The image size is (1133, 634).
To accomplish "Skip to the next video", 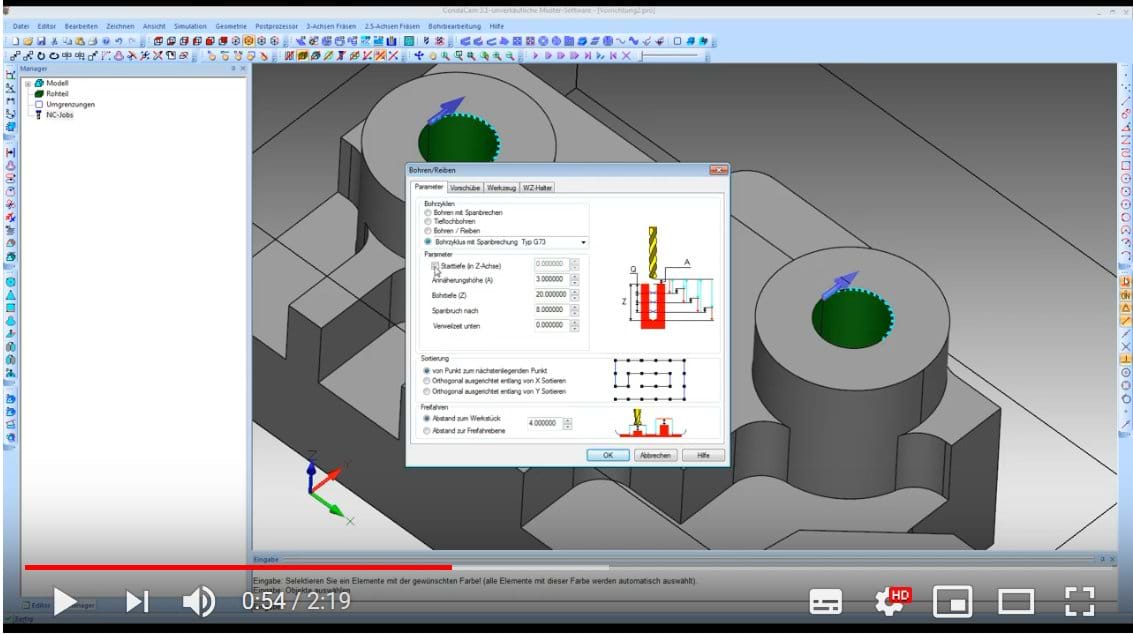I will point(137,601).
